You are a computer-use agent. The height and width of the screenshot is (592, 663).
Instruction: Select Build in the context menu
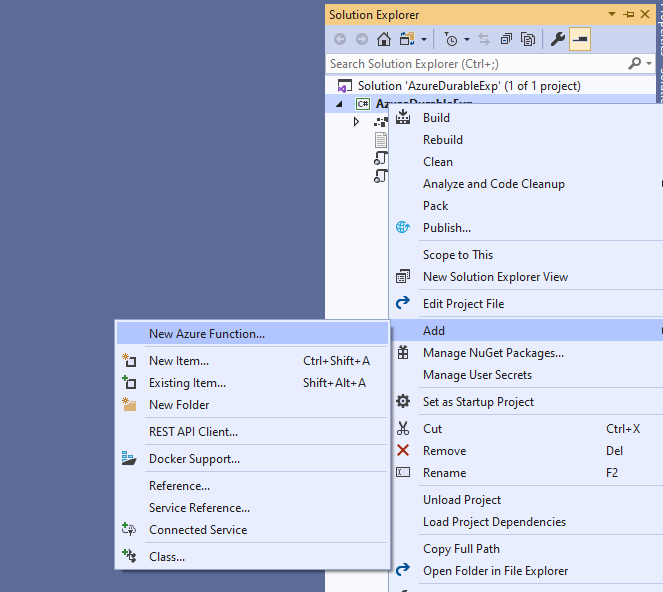[436, 118]
